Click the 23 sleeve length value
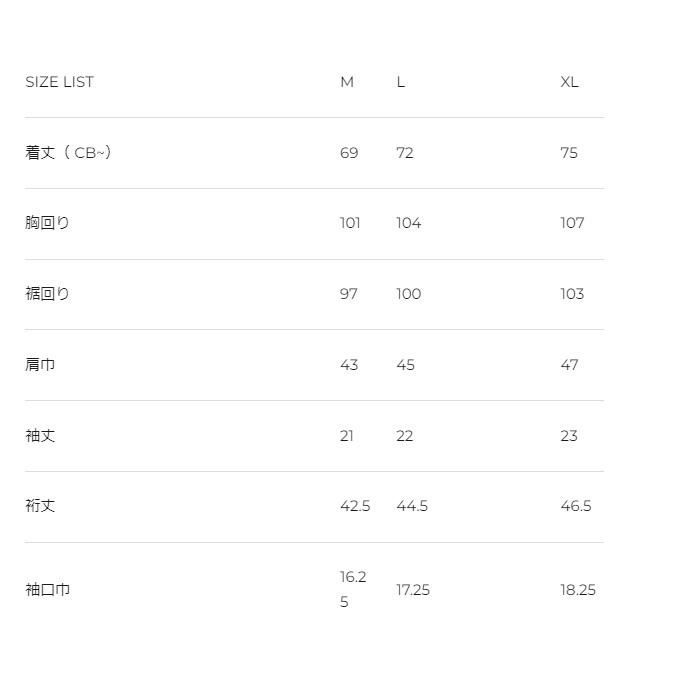 [x=569, y=436]
